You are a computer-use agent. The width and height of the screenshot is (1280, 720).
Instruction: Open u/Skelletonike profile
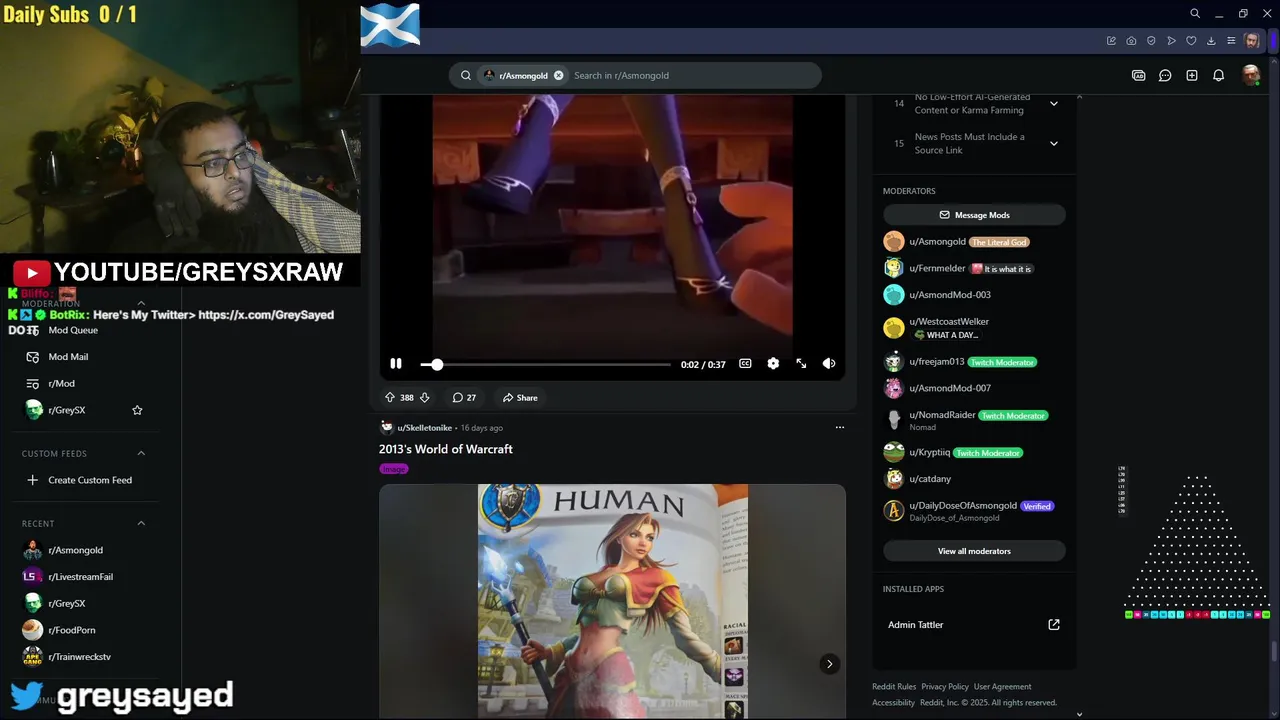[x=425, y=428]
